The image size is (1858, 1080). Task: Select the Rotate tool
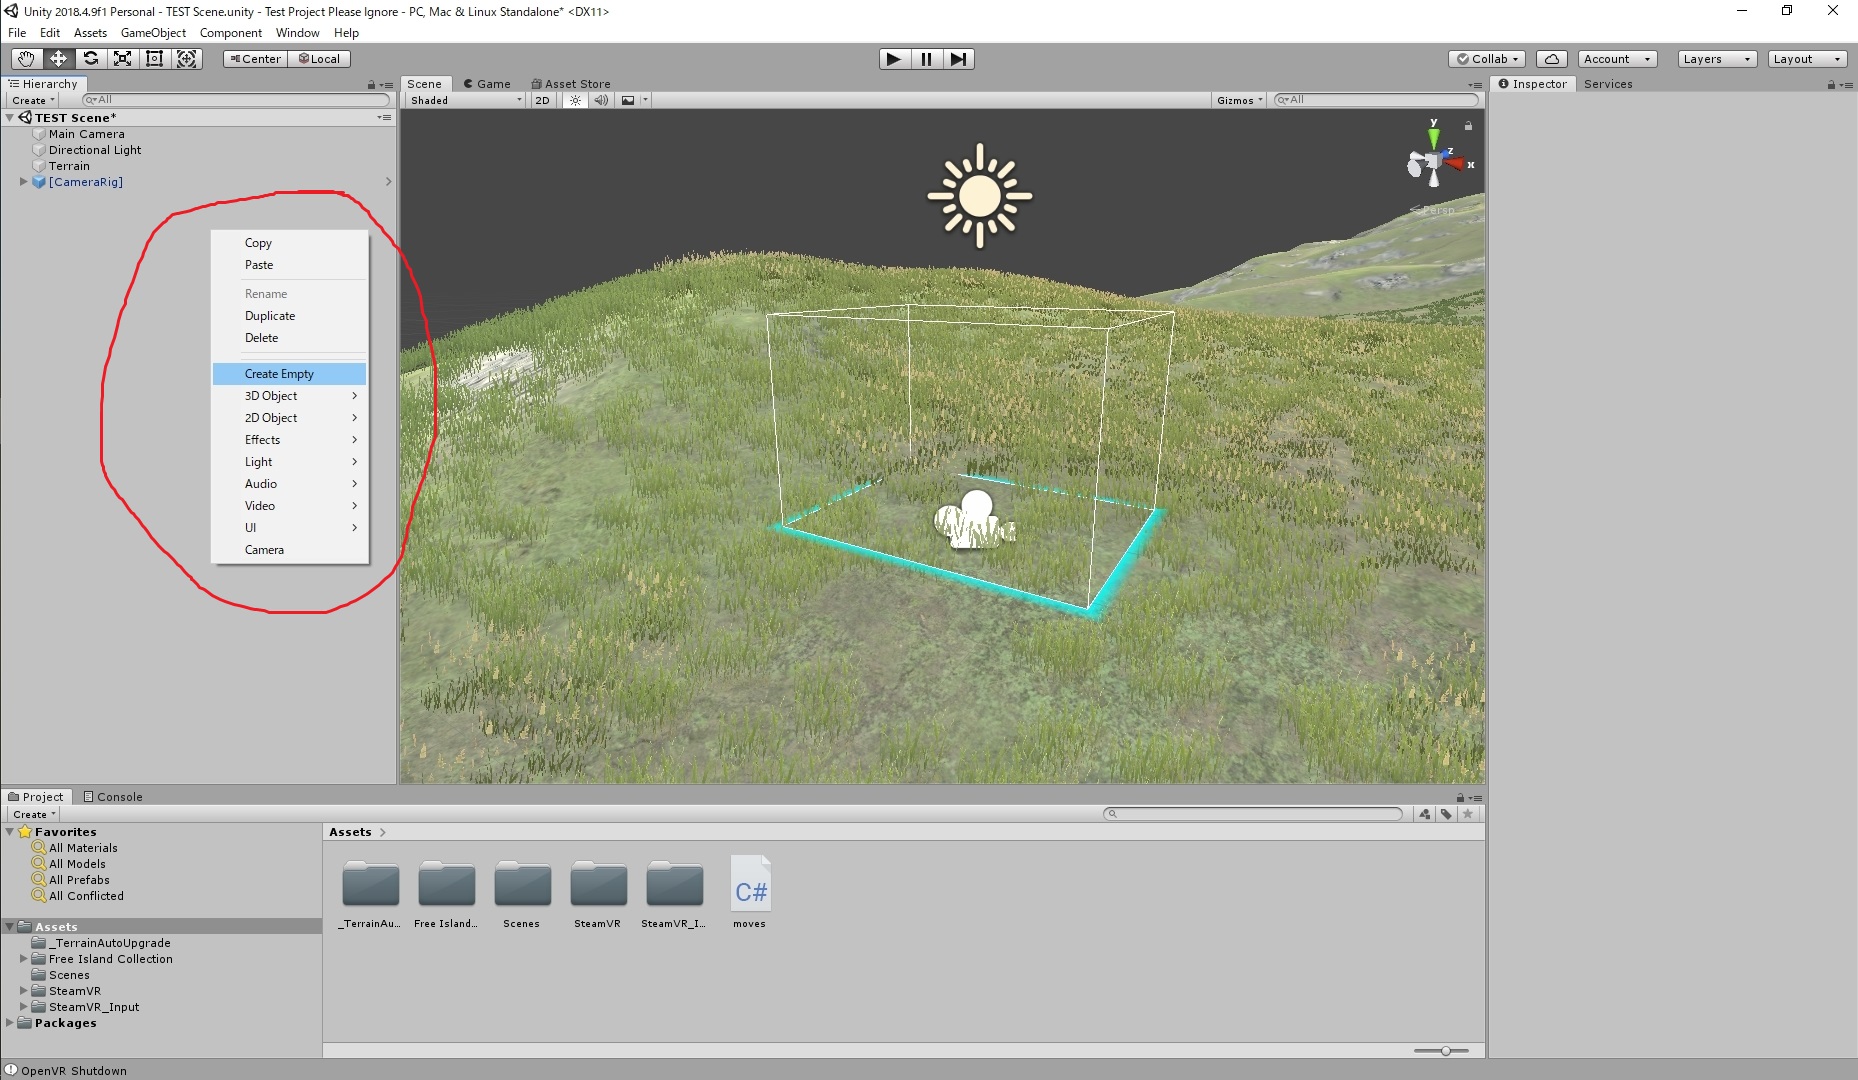click(x=91, y=58)
